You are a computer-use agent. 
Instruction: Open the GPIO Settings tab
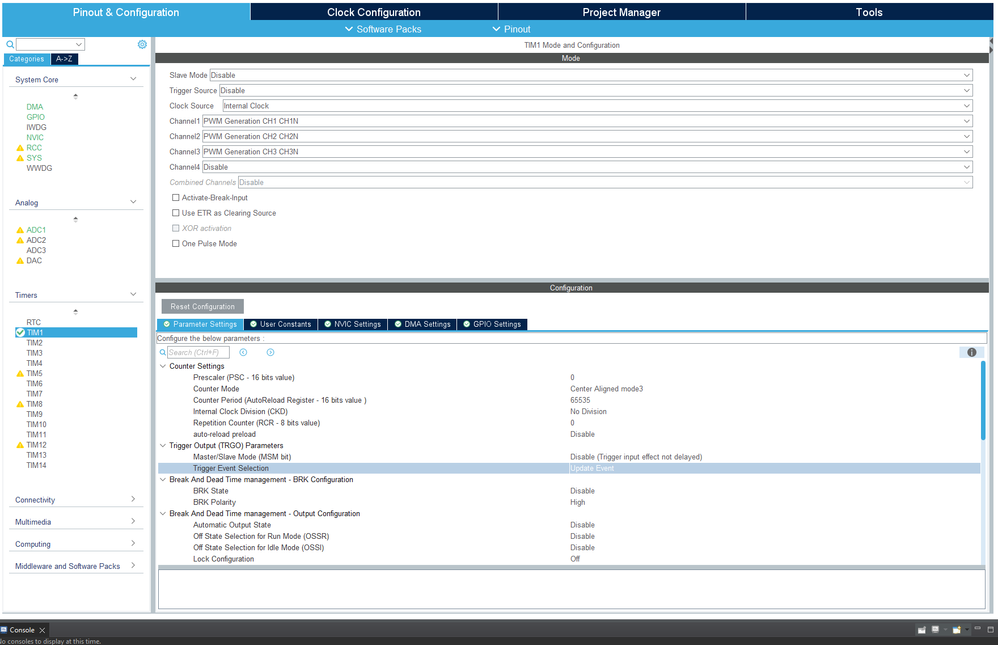click(492, 324)
